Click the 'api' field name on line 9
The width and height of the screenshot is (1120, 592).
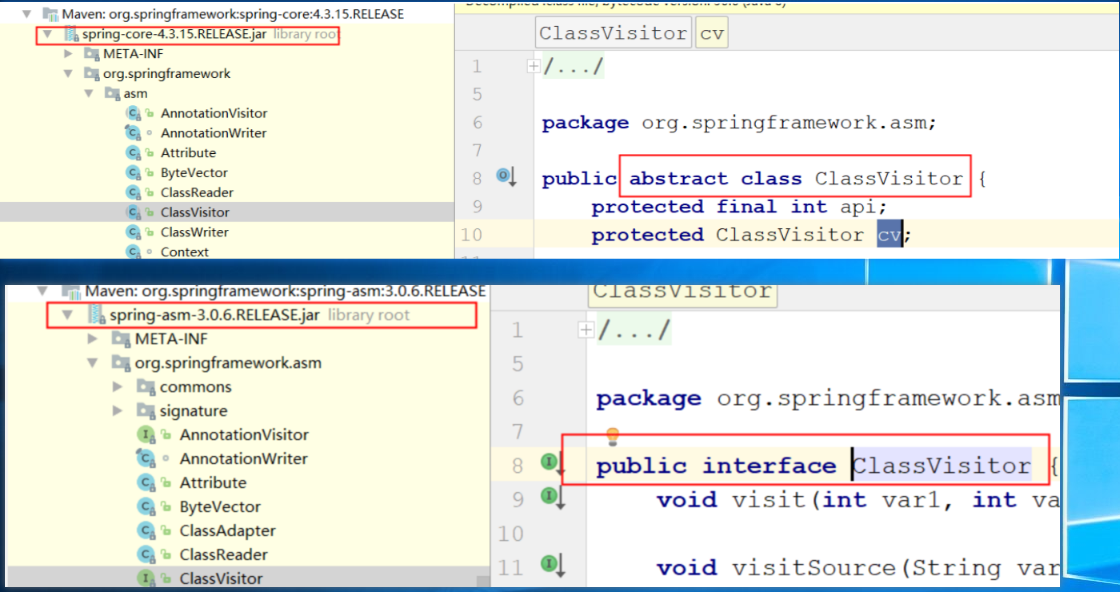tap(856, 206)
